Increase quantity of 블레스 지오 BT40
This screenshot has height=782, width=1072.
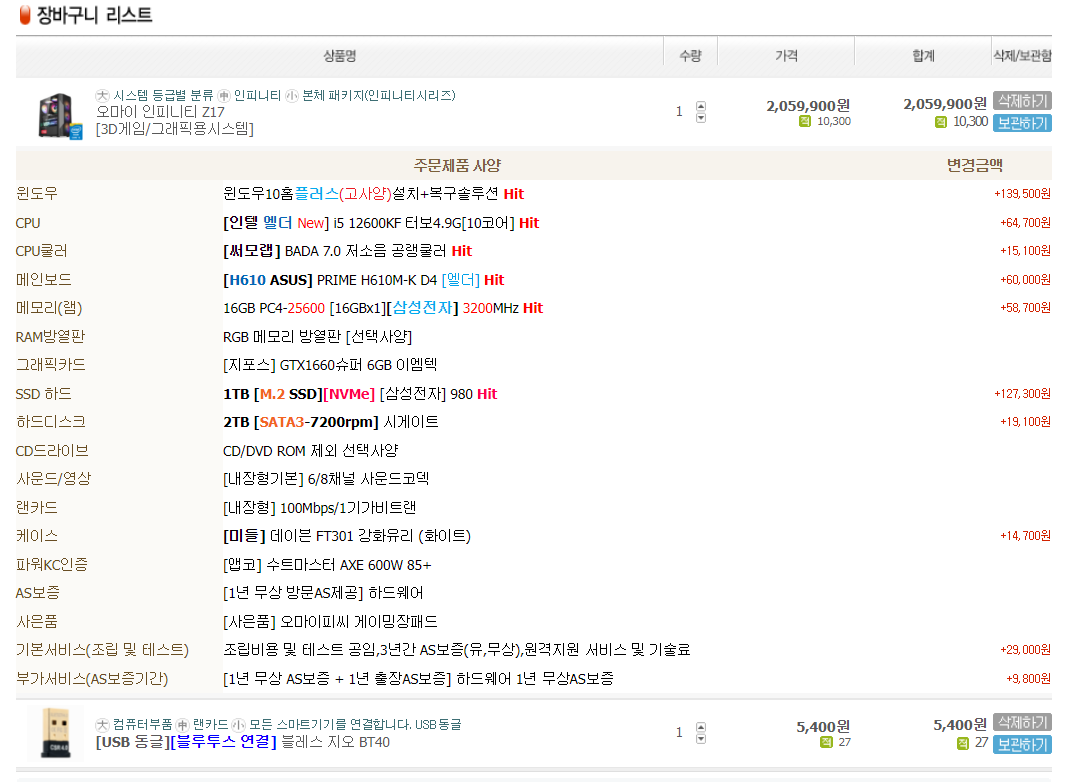(701, 727)
